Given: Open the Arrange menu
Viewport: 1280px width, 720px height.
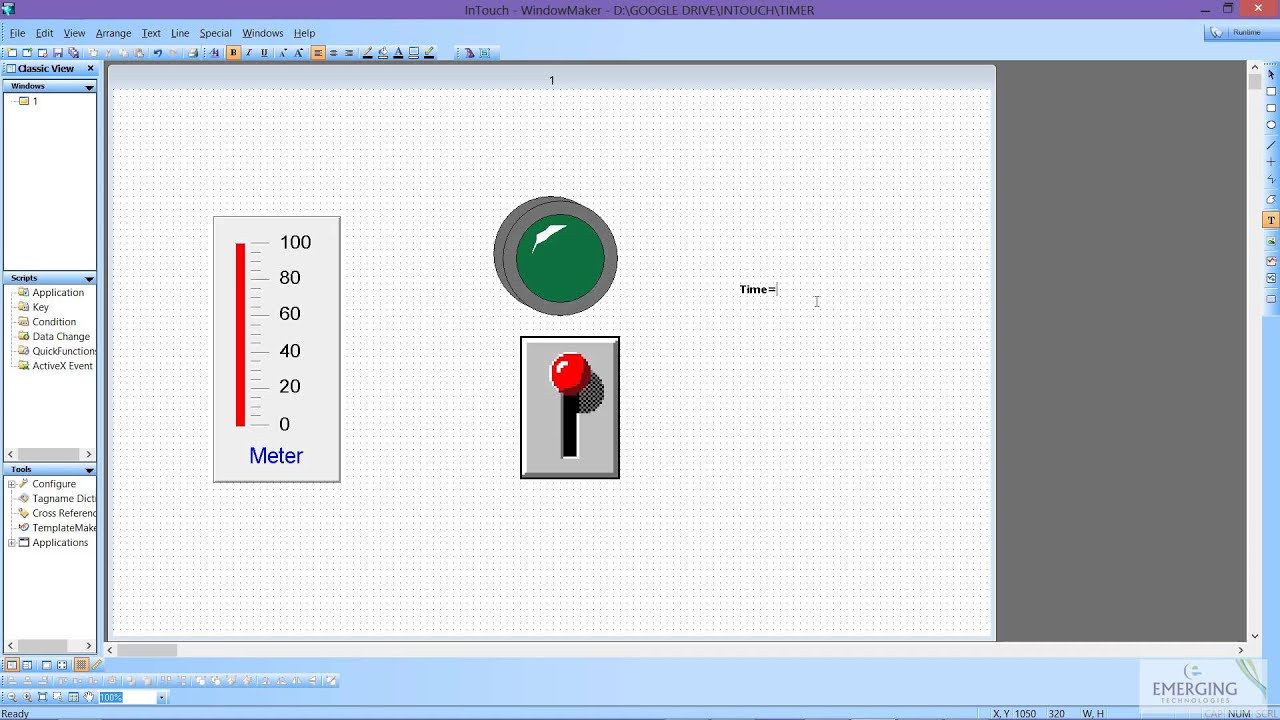Looking at the screenshot, I should point(113,33).
